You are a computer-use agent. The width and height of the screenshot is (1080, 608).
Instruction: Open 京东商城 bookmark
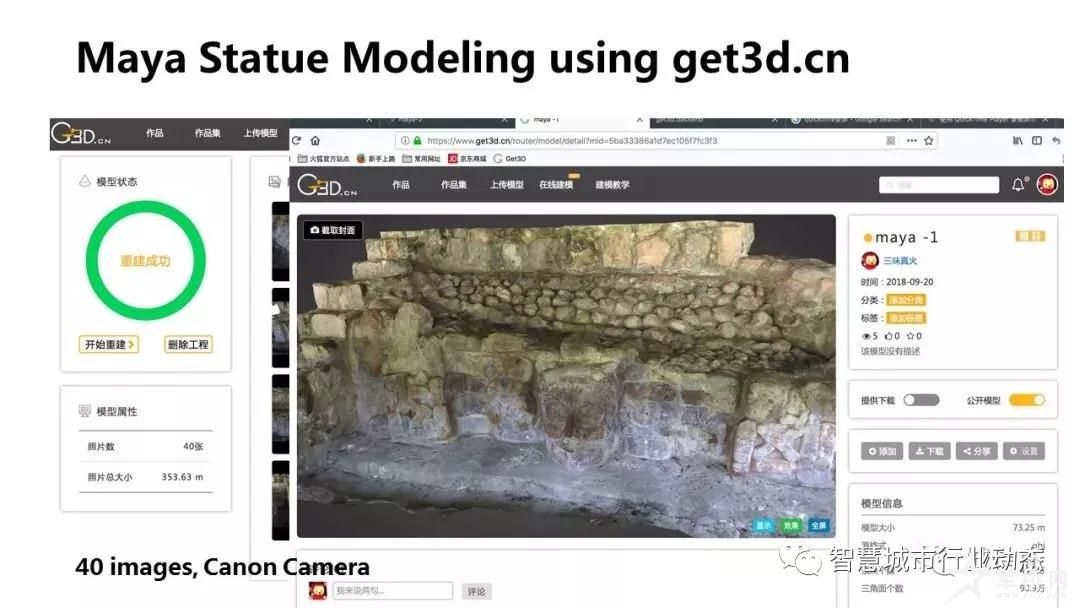(x=467, y=158)
